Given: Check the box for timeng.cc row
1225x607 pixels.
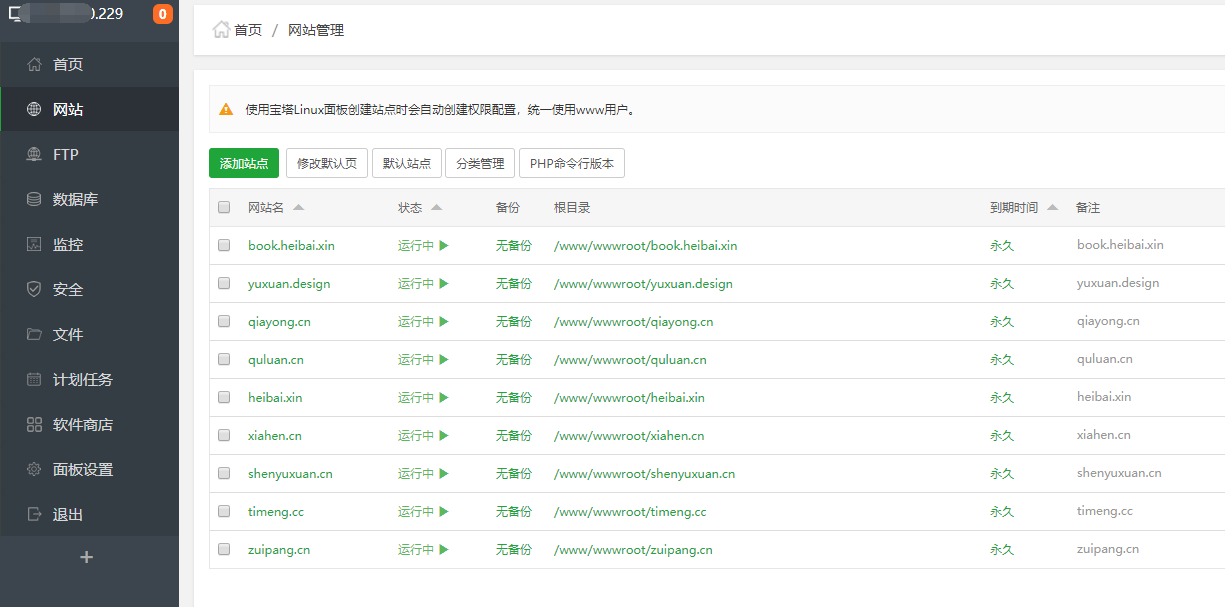Looking at the screenshot, I should click(224, 511).
